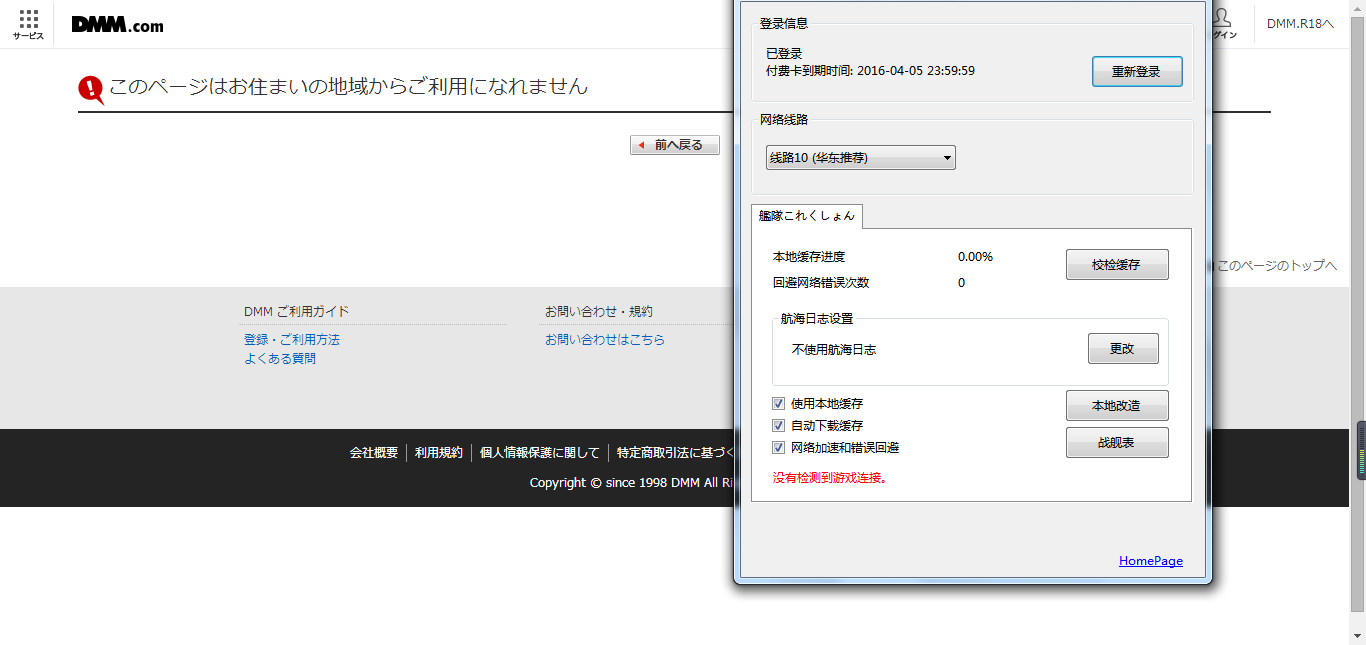The image size is (1366, 645).
Task: Expand the 线路10 (华东推荐) network line dropdown
Action: (x=860, y=158)
